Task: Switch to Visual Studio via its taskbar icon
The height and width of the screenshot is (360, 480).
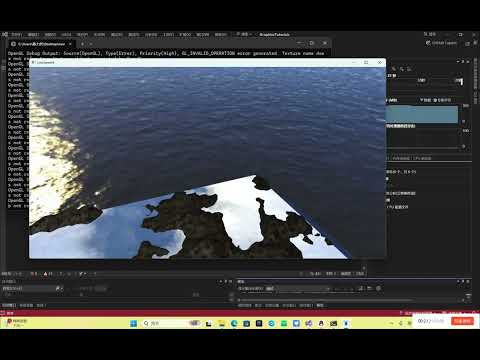Action: (309, 323)
